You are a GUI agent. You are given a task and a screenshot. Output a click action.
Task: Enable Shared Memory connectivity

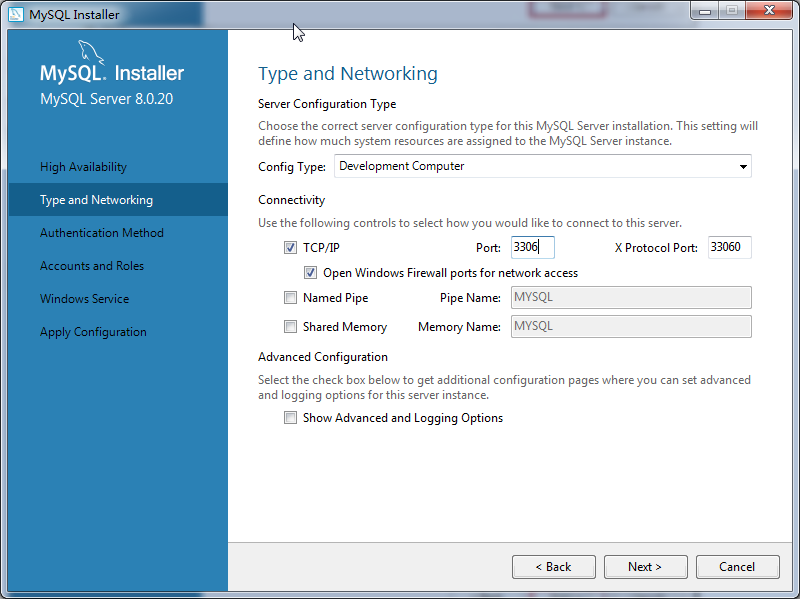pyautogui.click(x=290, y=326)
